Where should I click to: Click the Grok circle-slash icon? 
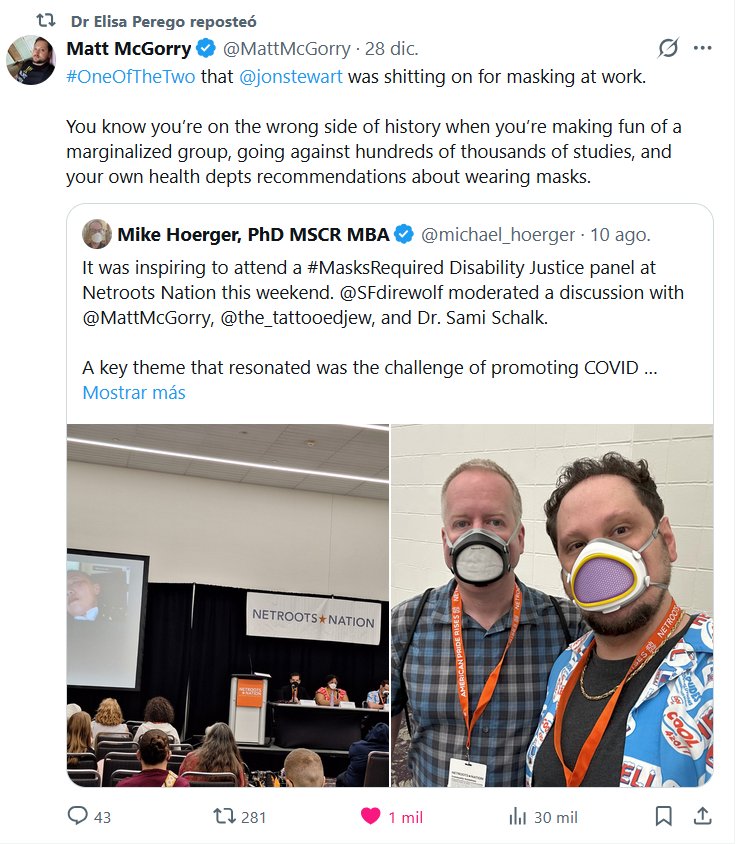pos(668,48)
